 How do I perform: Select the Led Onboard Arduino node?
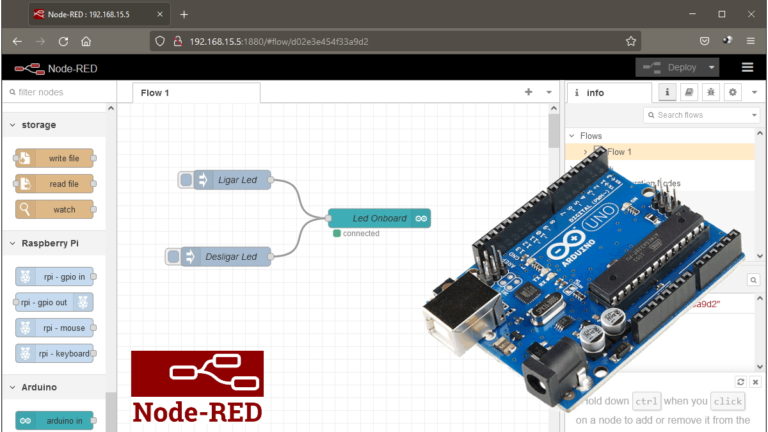pyautogui.click(x=379, y=218)
